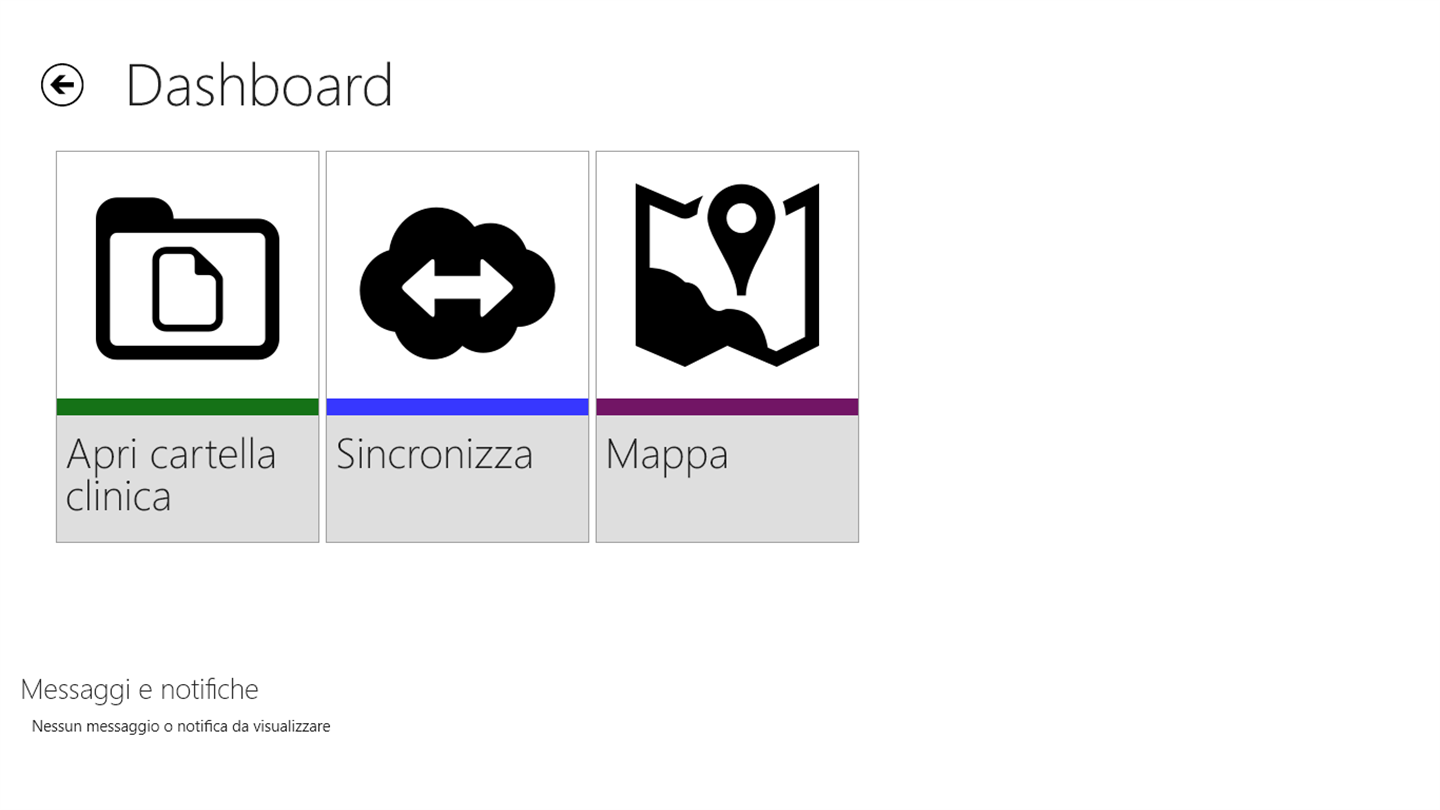Click the "Nessun messaggio o notifica" text

point(181,726)
